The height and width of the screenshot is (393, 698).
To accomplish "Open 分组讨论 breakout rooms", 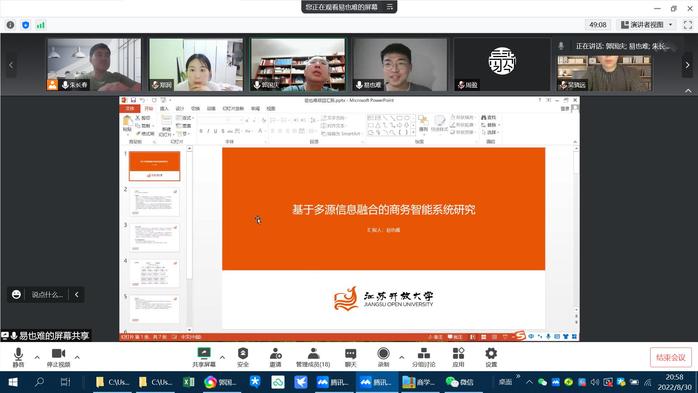I will coord(424,357).
